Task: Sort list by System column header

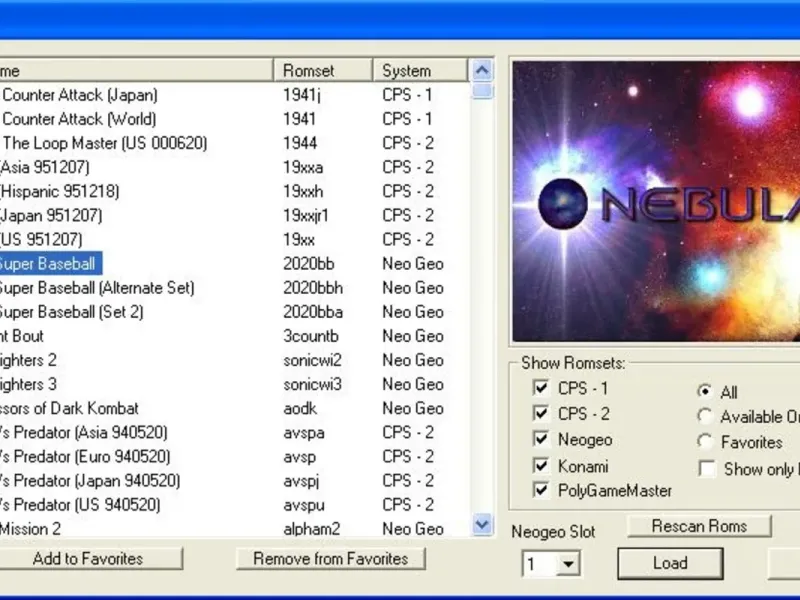Action: coord(420,70)
